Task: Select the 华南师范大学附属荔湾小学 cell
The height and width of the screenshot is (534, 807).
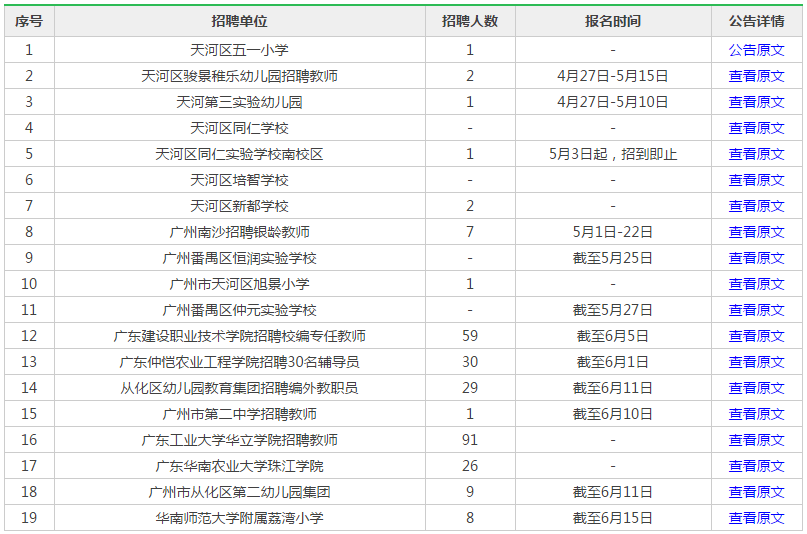Action: (240, 518)
